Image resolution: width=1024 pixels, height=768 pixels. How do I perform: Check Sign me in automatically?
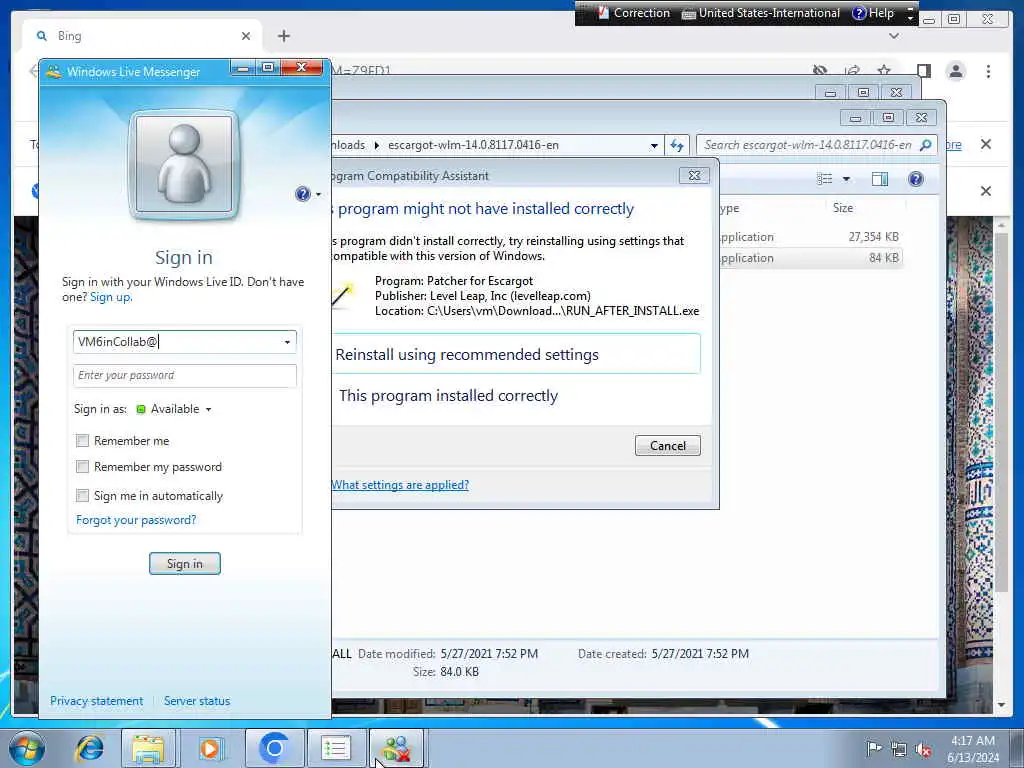pos(82,496)
